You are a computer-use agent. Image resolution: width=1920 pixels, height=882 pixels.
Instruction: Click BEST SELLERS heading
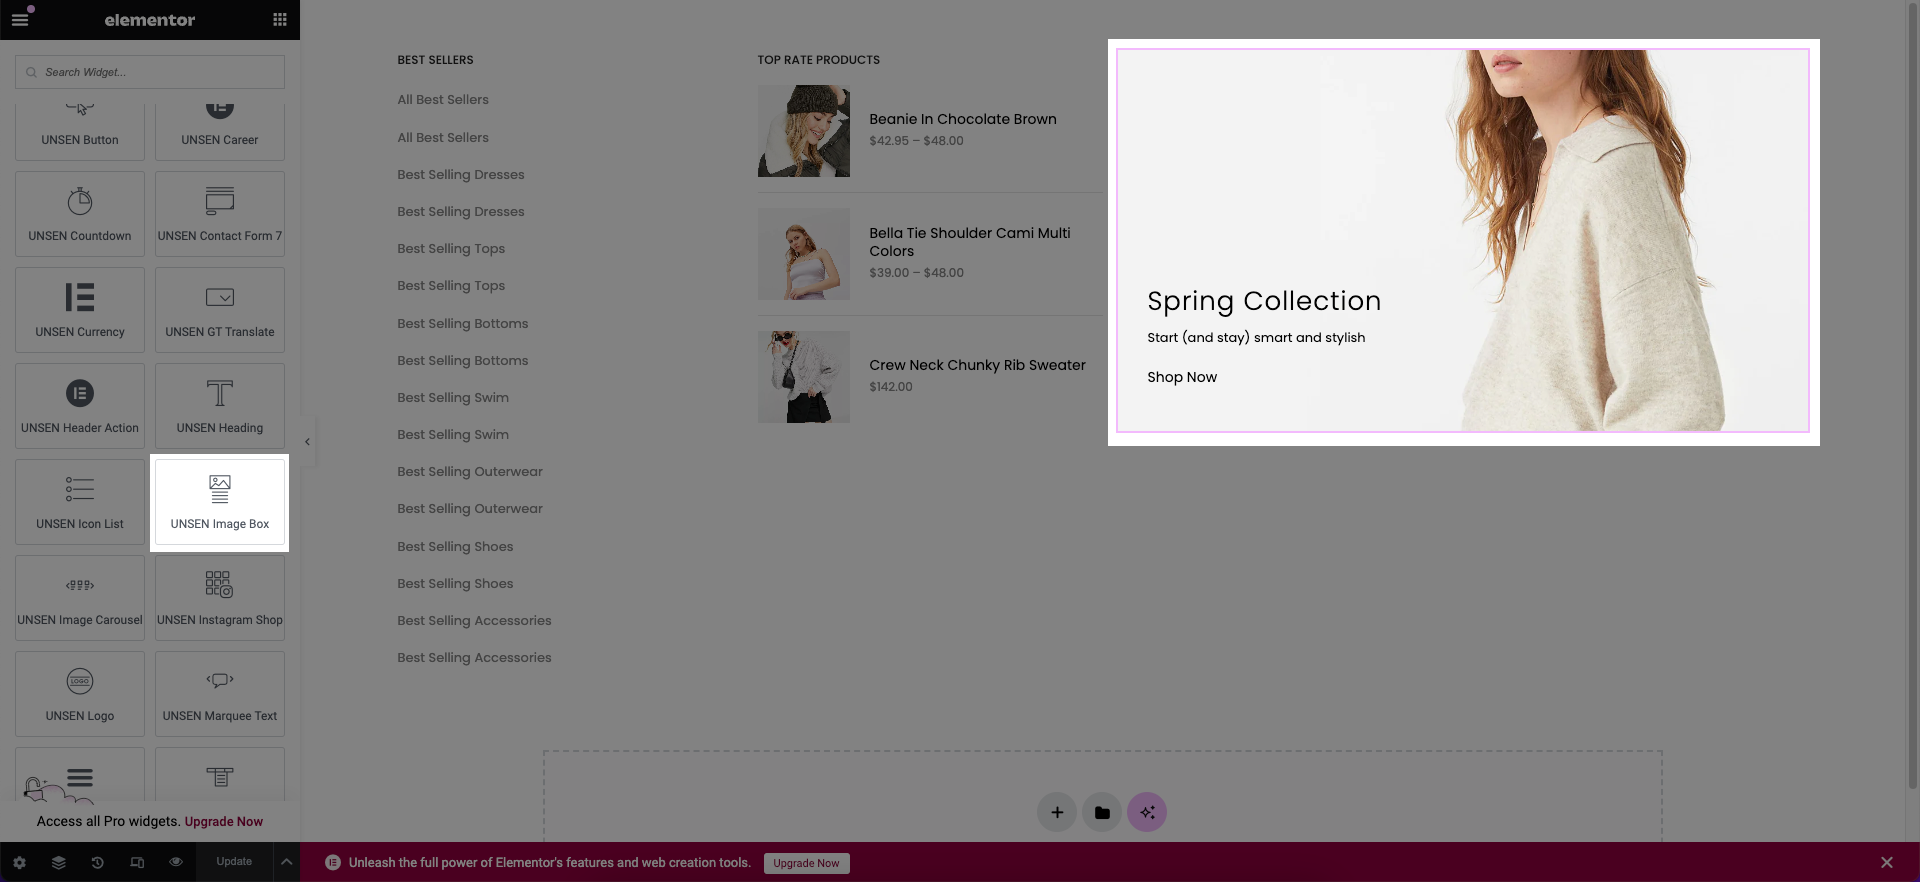coord(435,60)
